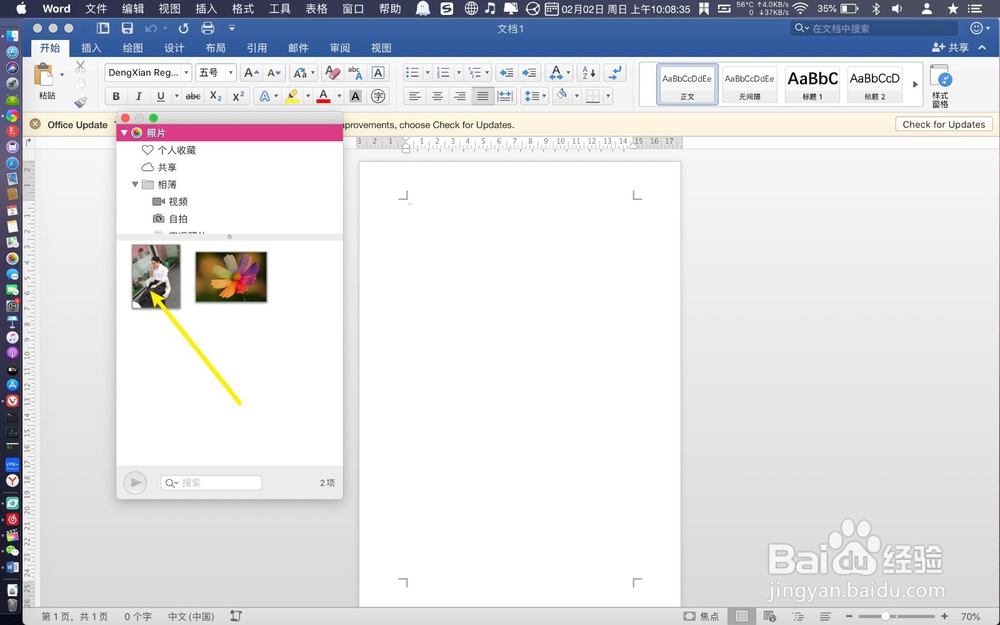Switch to the 插入 ribbon tab
The height and width of the screenshot is (625, 1000).
[91, 48]
